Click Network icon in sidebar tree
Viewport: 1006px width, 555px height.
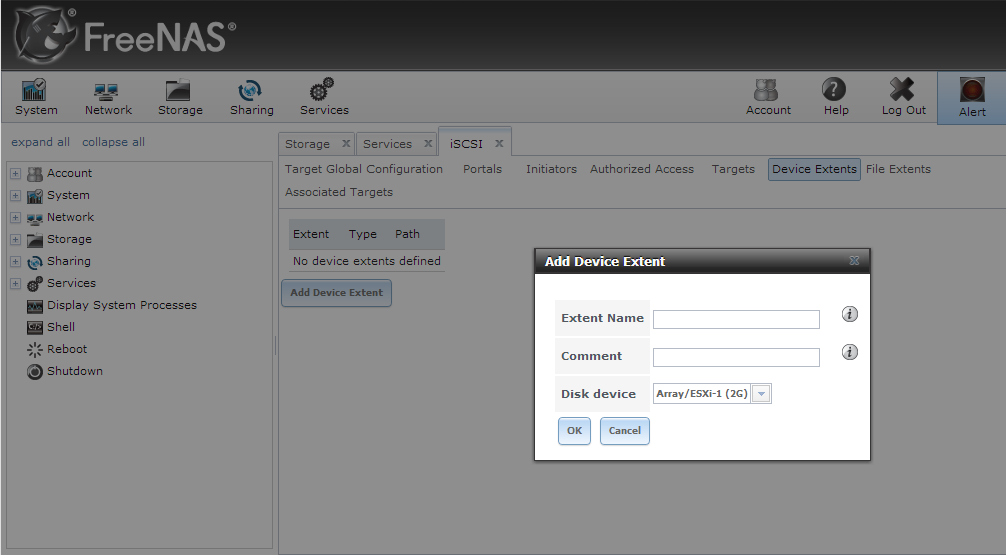point(35,218)
